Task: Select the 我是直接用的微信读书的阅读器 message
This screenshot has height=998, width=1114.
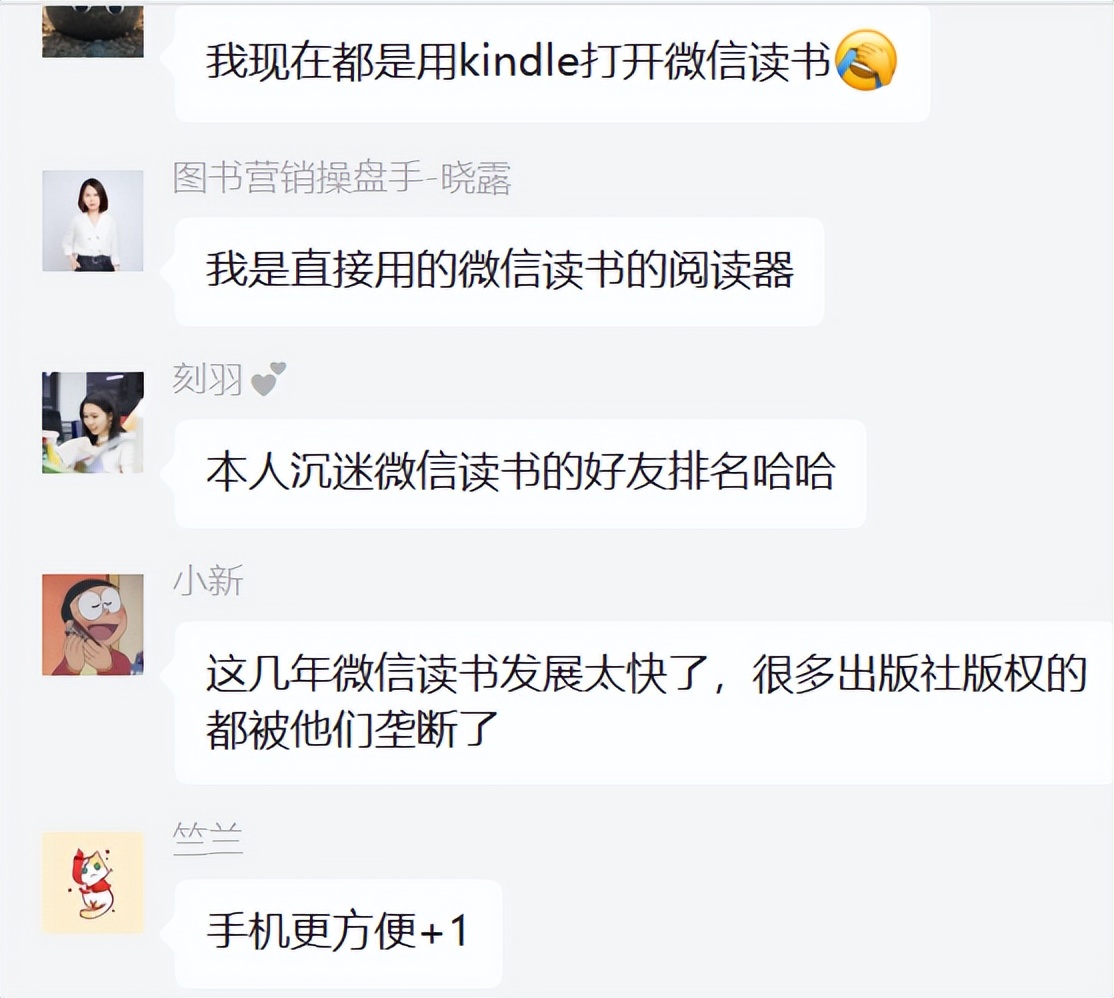Action: coord(499,271)
